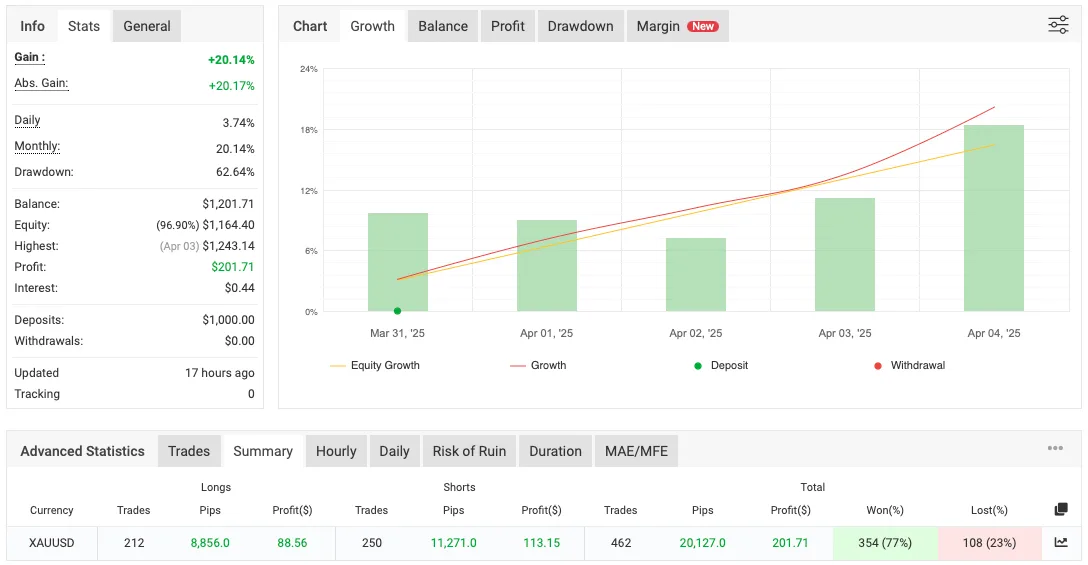Open the Margin tab marked New

point(677,26)
